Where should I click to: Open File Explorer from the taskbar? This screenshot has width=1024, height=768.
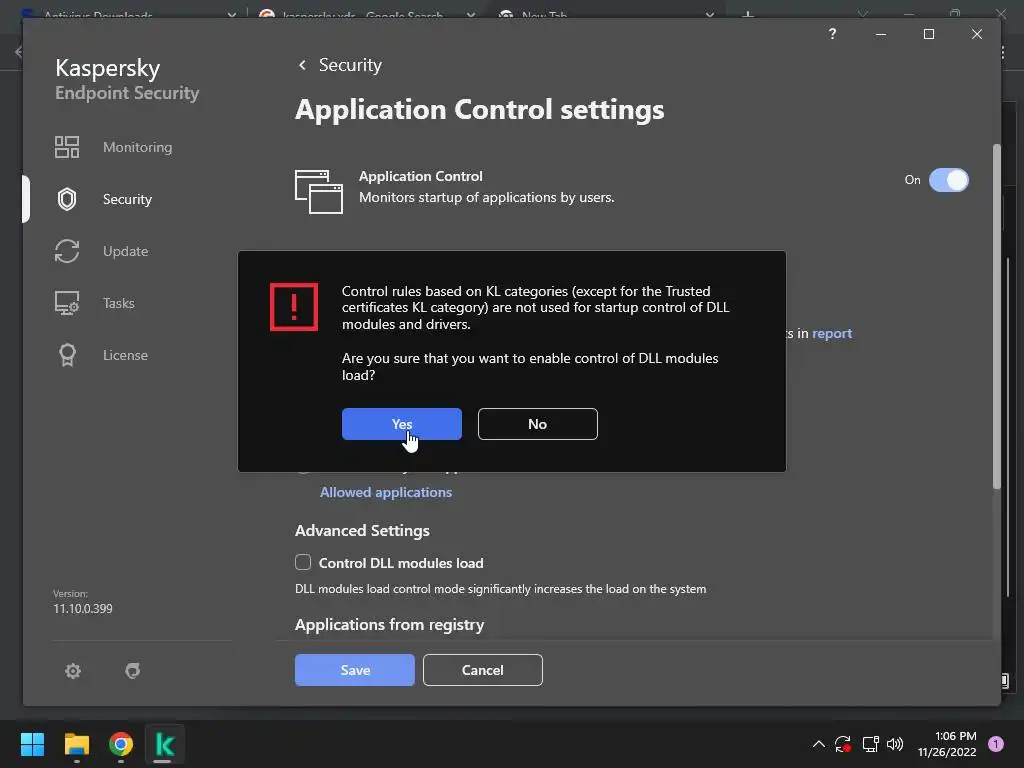[76, 744]
